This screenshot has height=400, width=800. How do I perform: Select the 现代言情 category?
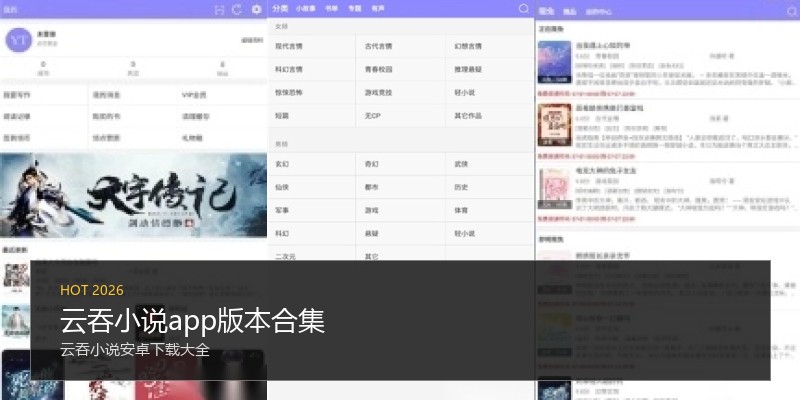[289, 46]
